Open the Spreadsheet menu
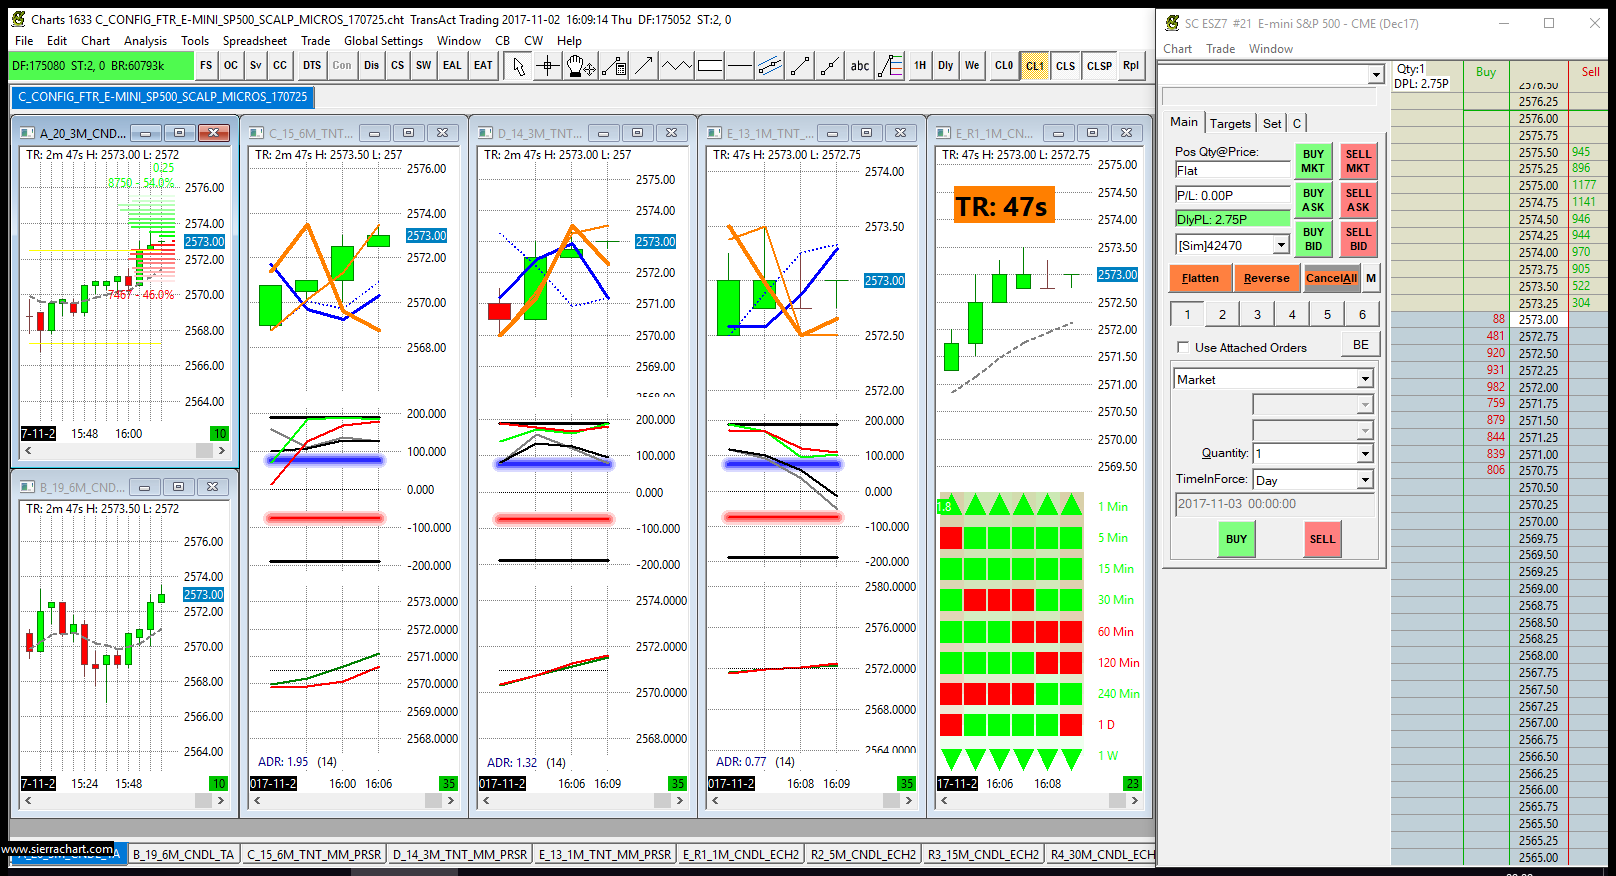This screenshot has width=1616, height=876. 254,41
